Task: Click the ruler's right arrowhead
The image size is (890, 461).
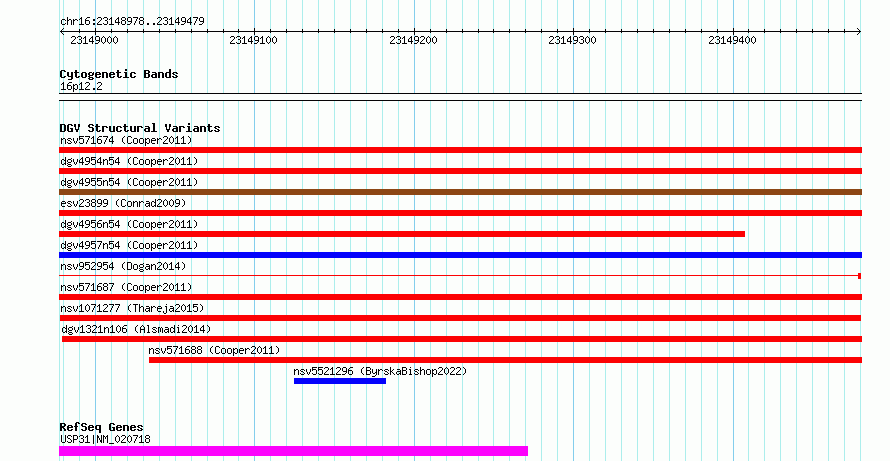Action: [x=859, y=32]
